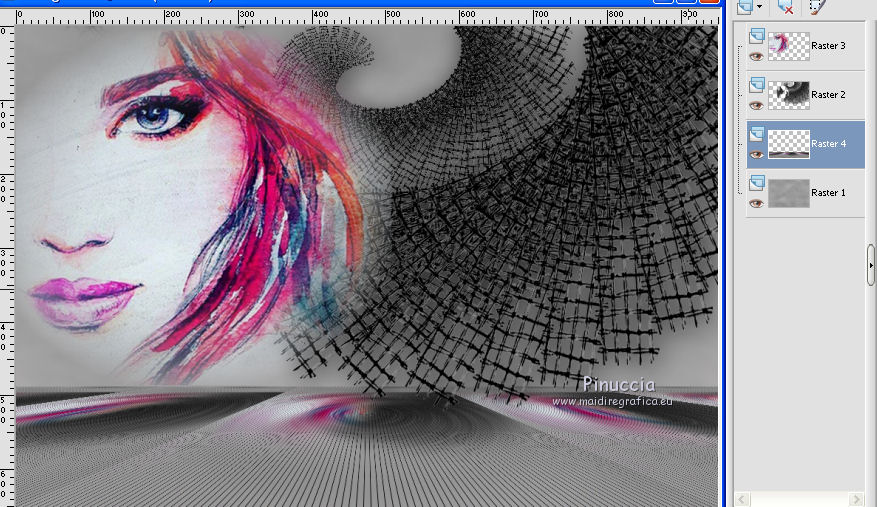Hide the Raster 2 layer
The width and height of the screenshot is (877, 507).
(756, 105)
